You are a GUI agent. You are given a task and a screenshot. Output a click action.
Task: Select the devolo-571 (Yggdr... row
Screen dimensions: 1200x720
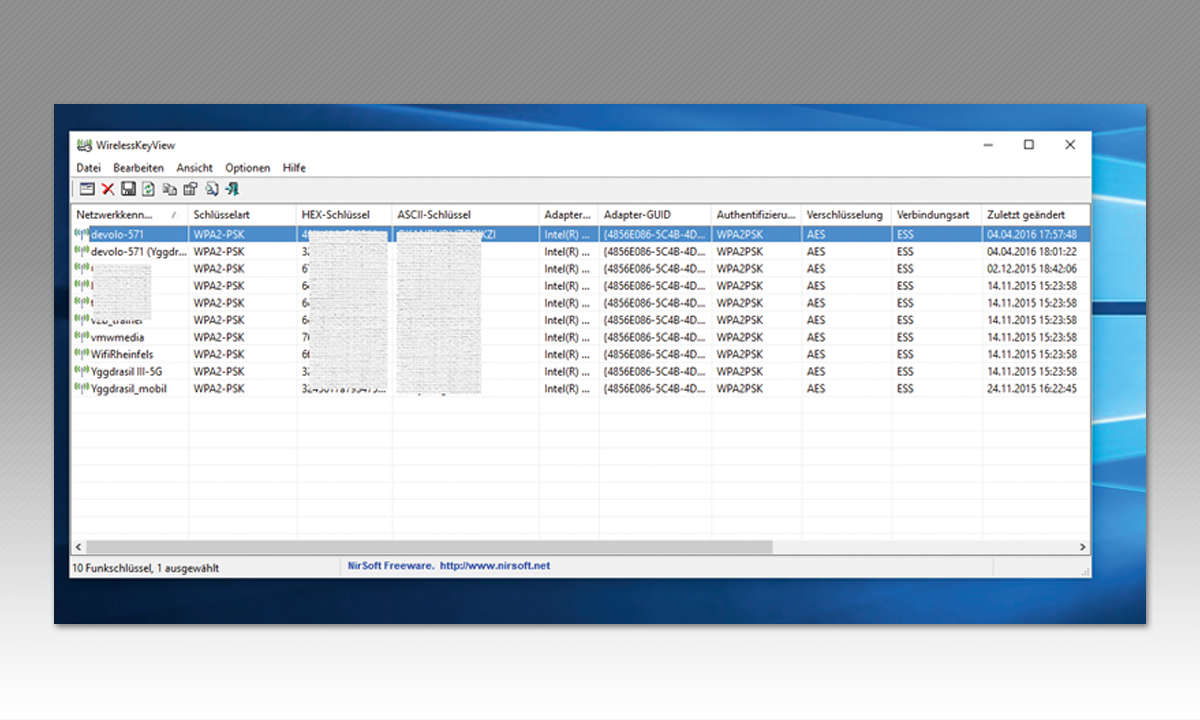pyautogui.click(x=580, y=251)
